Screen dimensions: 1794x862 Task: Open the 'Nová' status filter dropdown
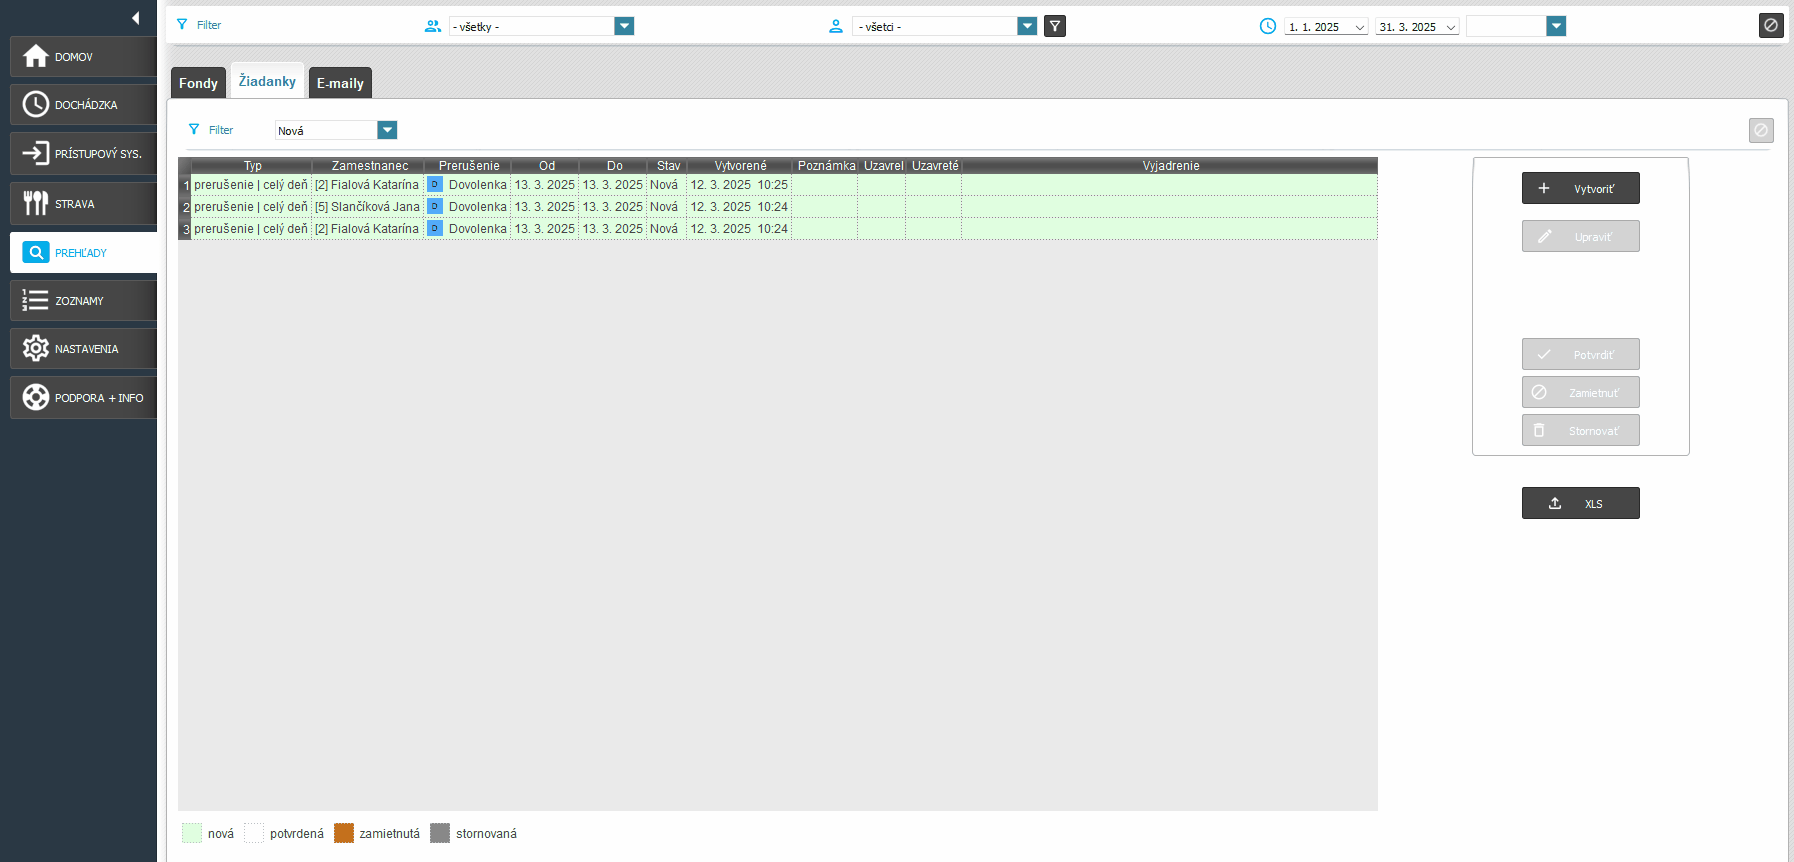(387, 130)
